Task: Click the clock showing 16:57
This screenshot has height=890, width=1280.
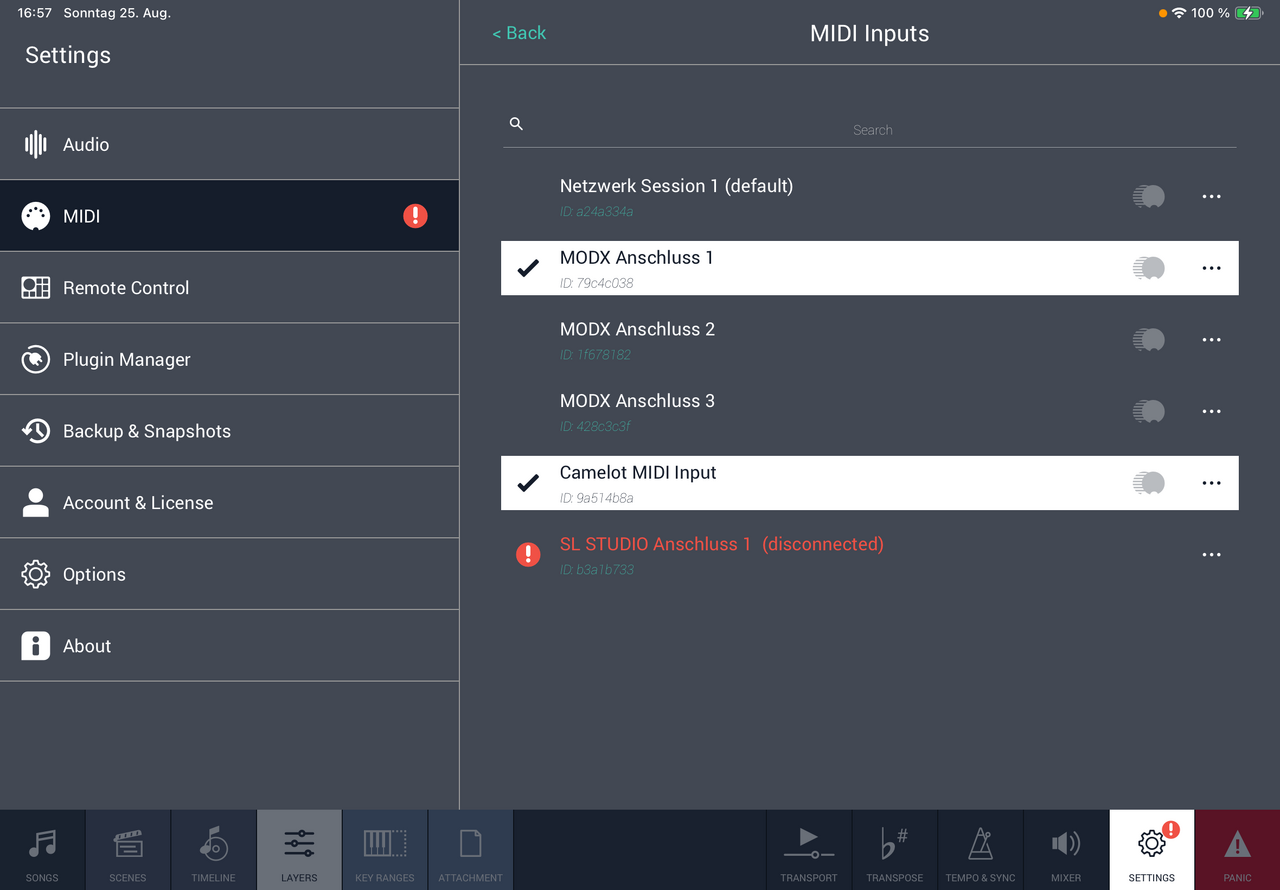Action: click(x=35, y=13)
